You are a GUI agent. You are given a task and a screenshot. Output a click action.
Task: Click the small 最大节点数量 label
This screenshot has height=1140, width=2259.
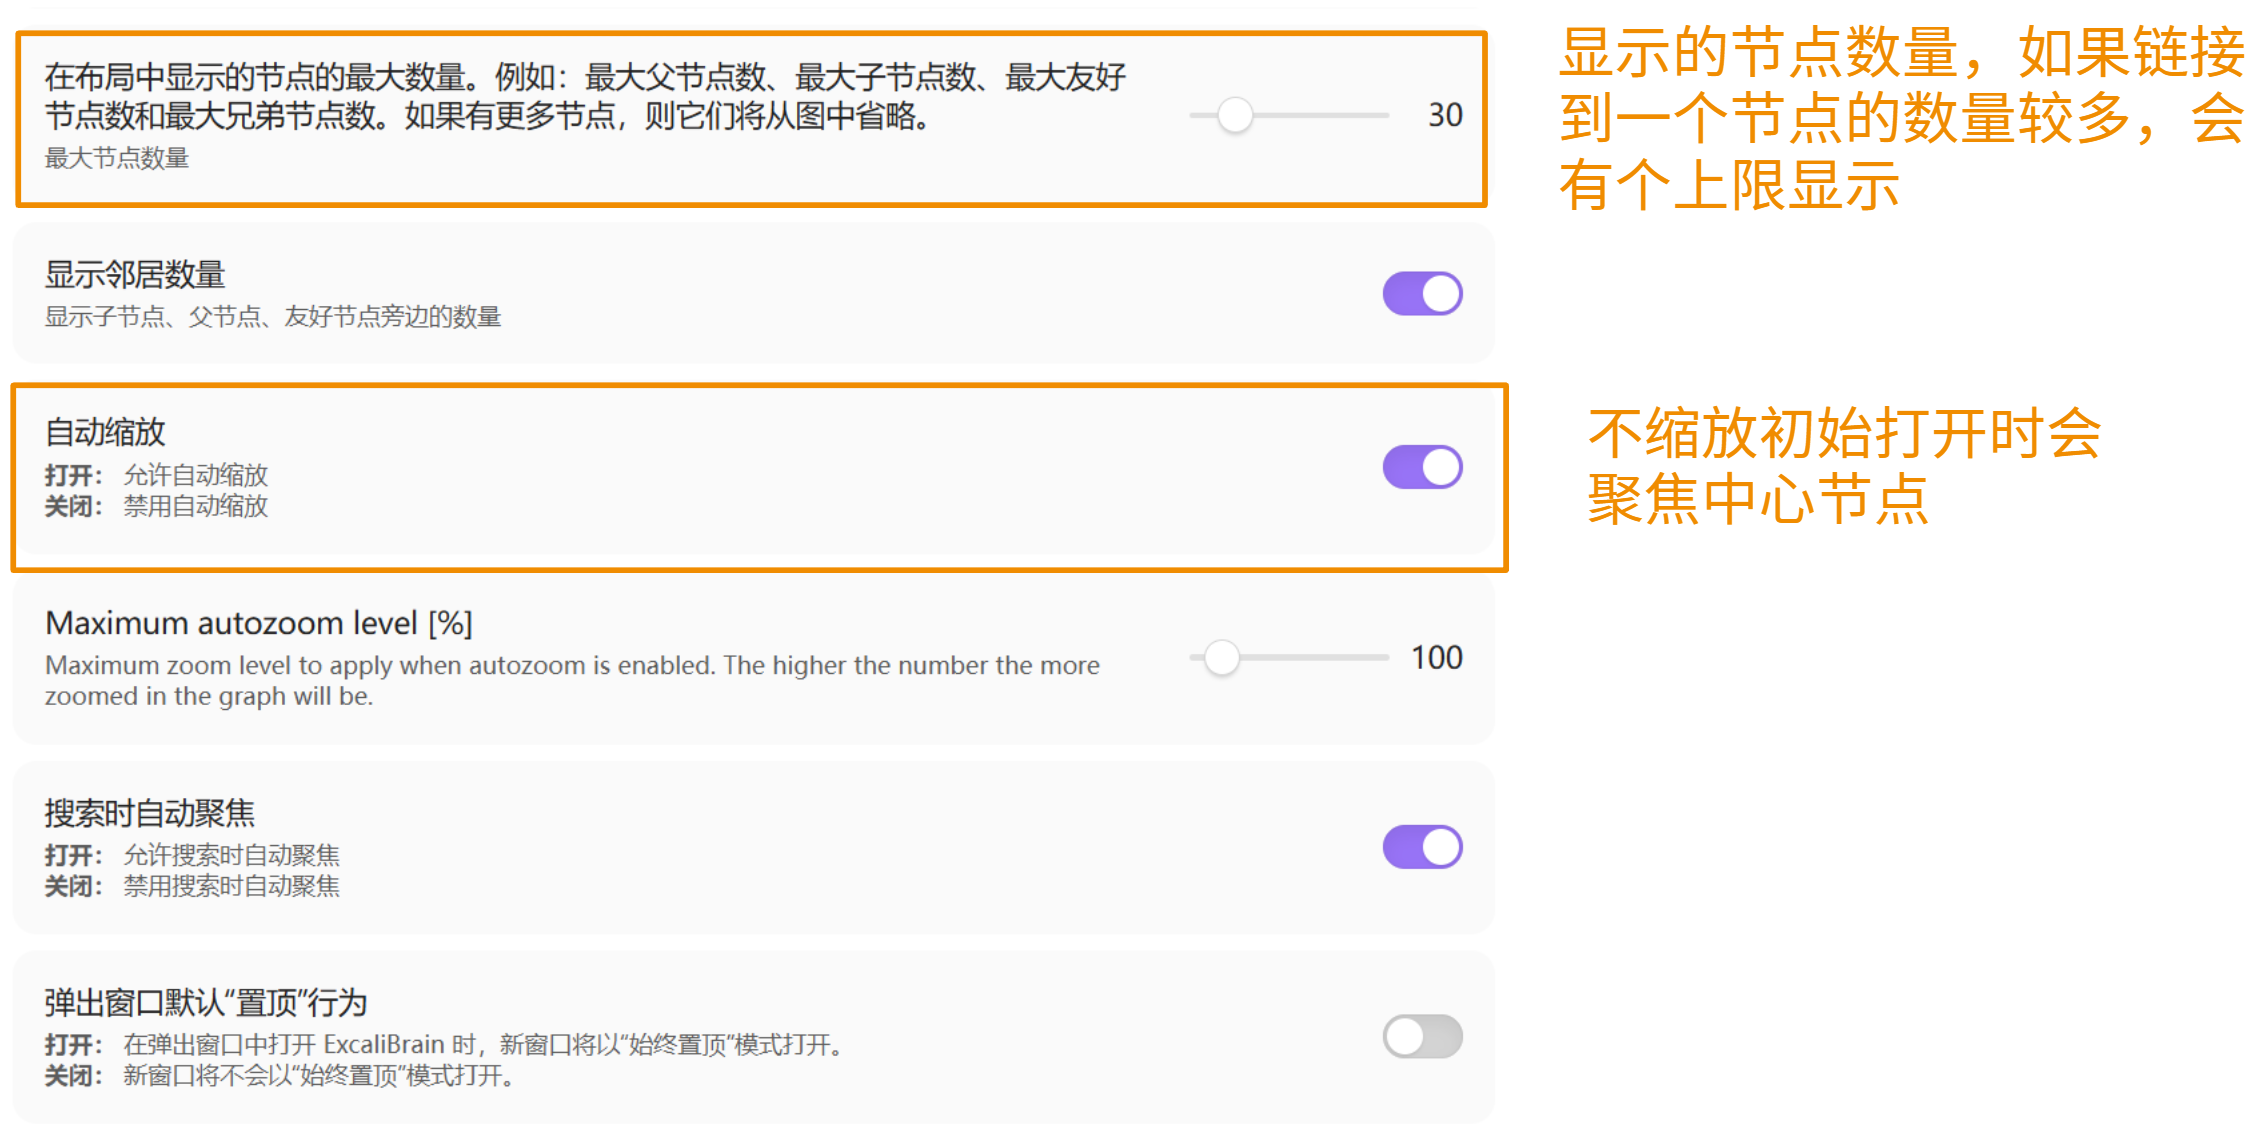(x=117, y=158)
